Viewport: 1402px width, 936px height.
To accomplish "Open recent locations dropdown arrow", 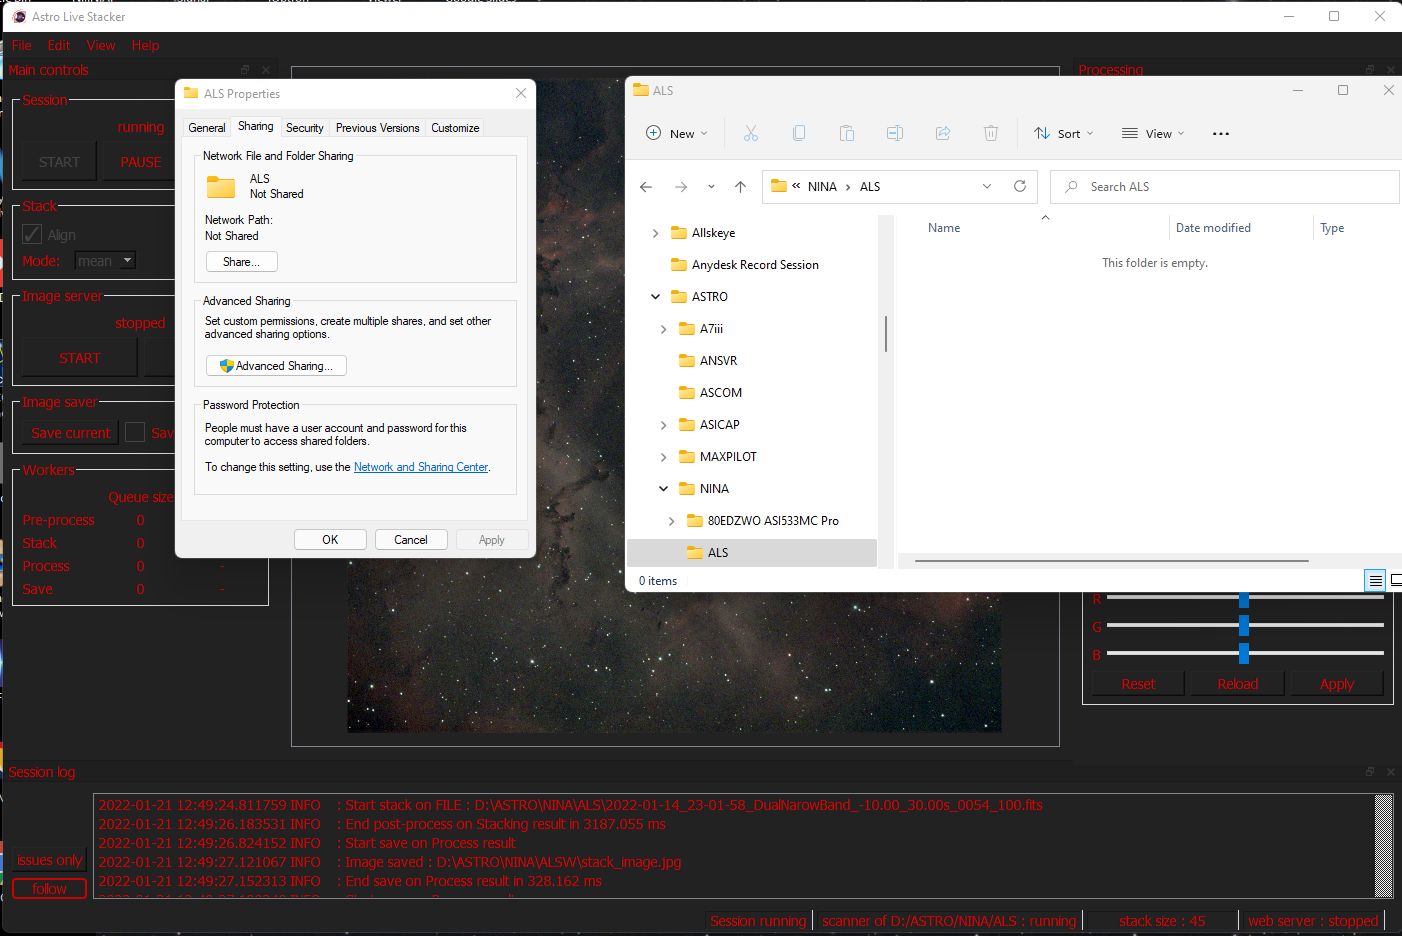I will pos(711,187).
